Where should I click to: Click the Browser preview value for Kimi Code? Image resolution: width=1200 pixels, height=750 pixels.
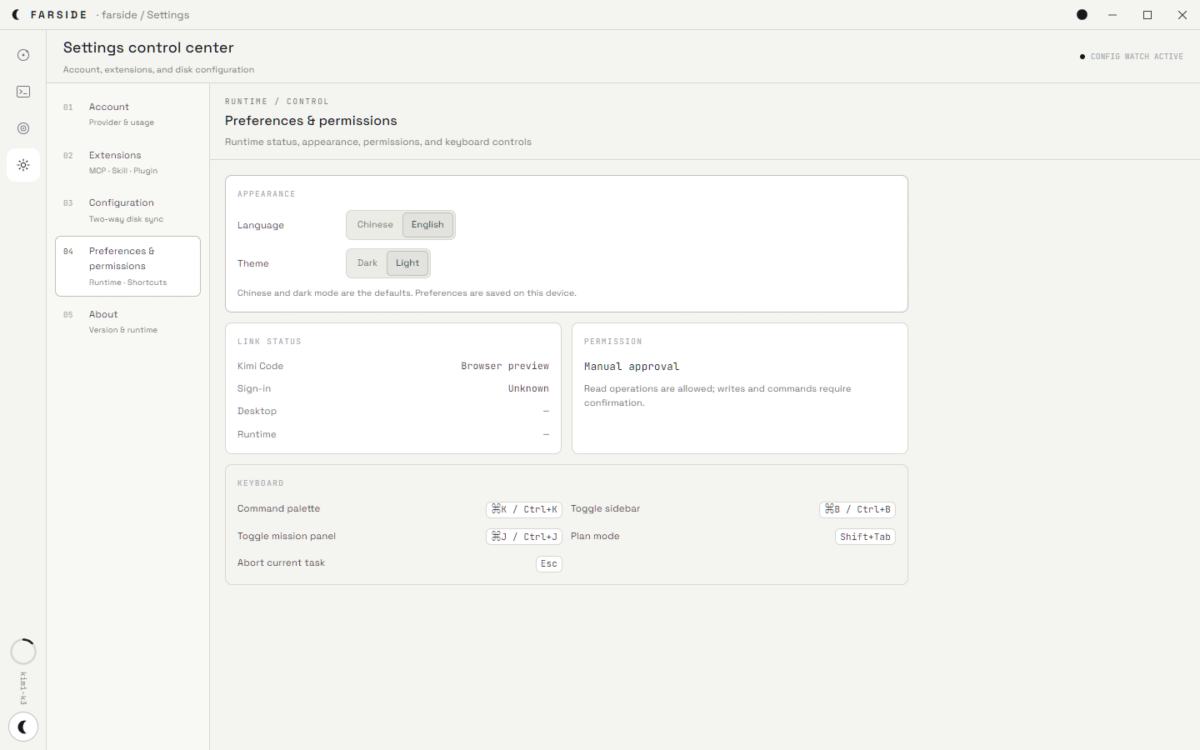pos(505,366)
